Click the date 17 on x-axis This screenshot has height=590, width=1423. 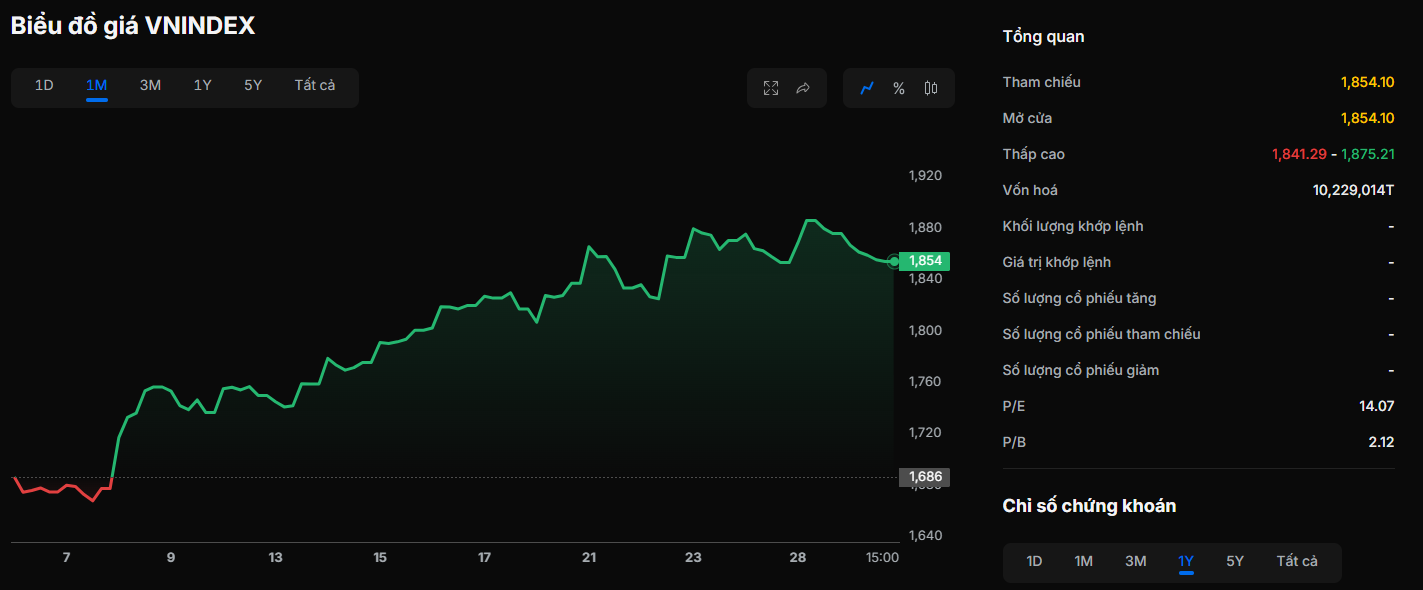[484, 557]
